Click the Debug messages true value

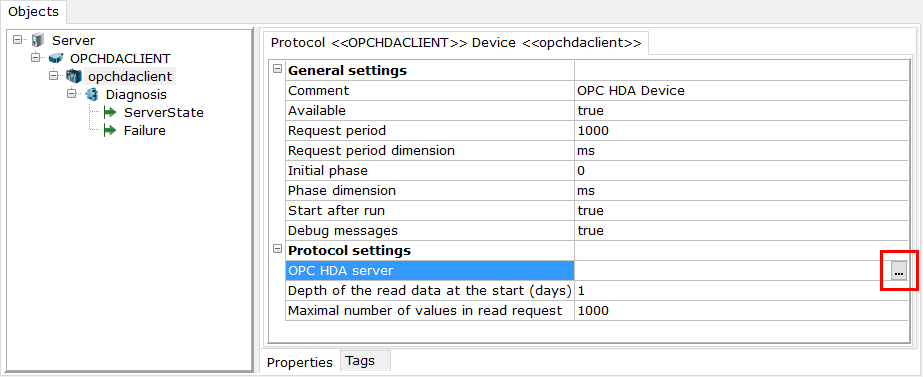pos(741,230)
